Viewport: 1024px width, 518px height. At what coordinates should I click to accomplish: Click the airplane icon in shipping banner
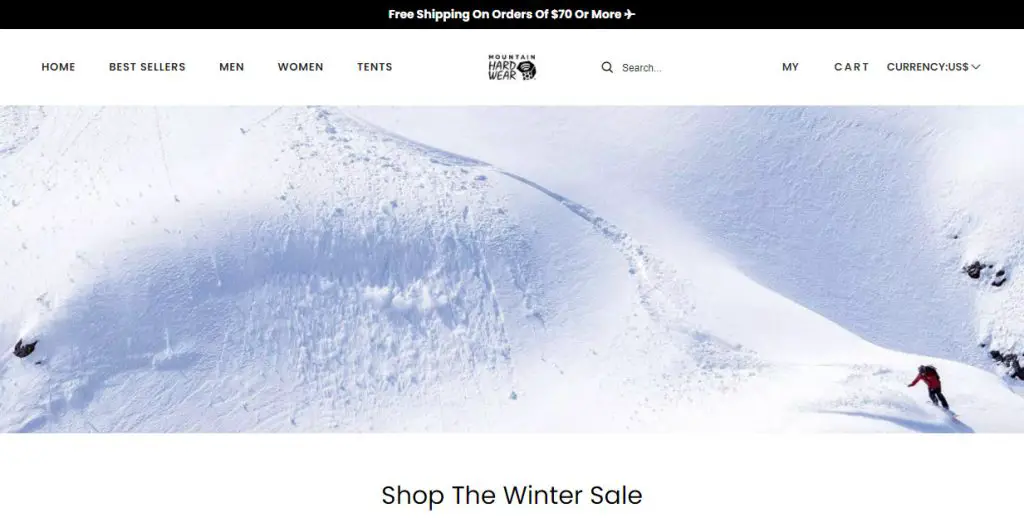point(630,14)
